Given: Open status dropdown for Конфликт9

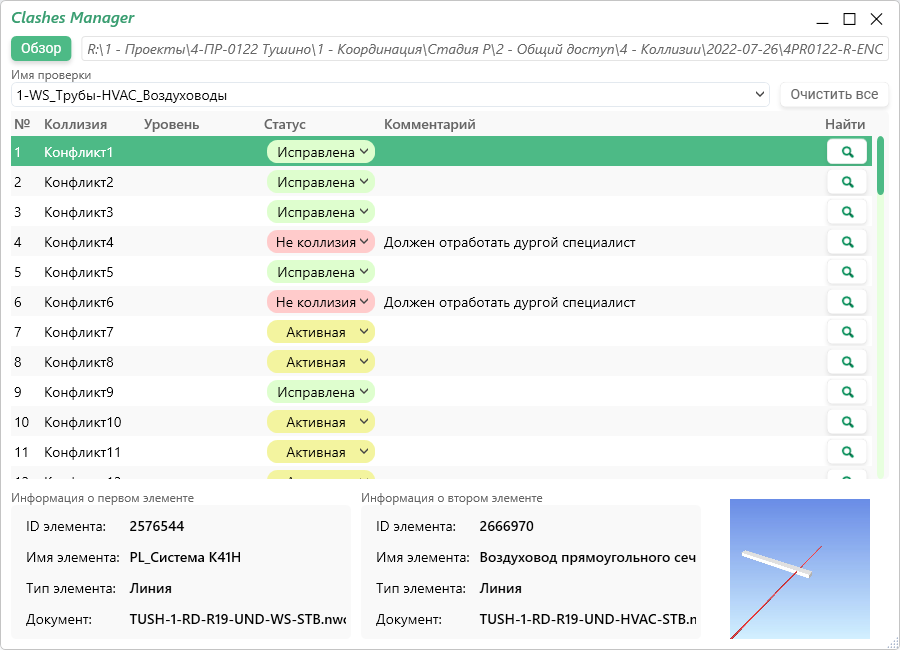Looking at the screenshot, I should click(321, 392).
